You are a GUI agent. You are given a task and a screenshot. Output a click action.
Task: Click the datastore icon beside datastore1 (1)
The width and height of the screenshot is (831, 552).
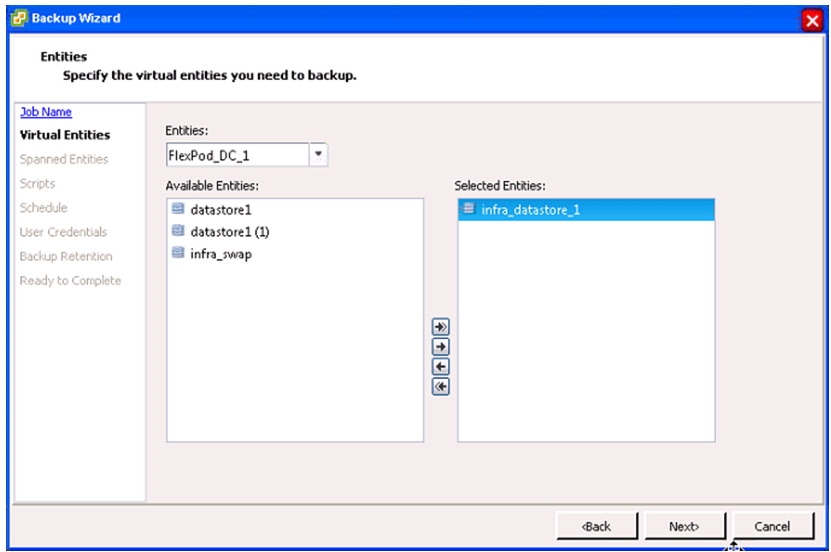(x=178, y=230)
